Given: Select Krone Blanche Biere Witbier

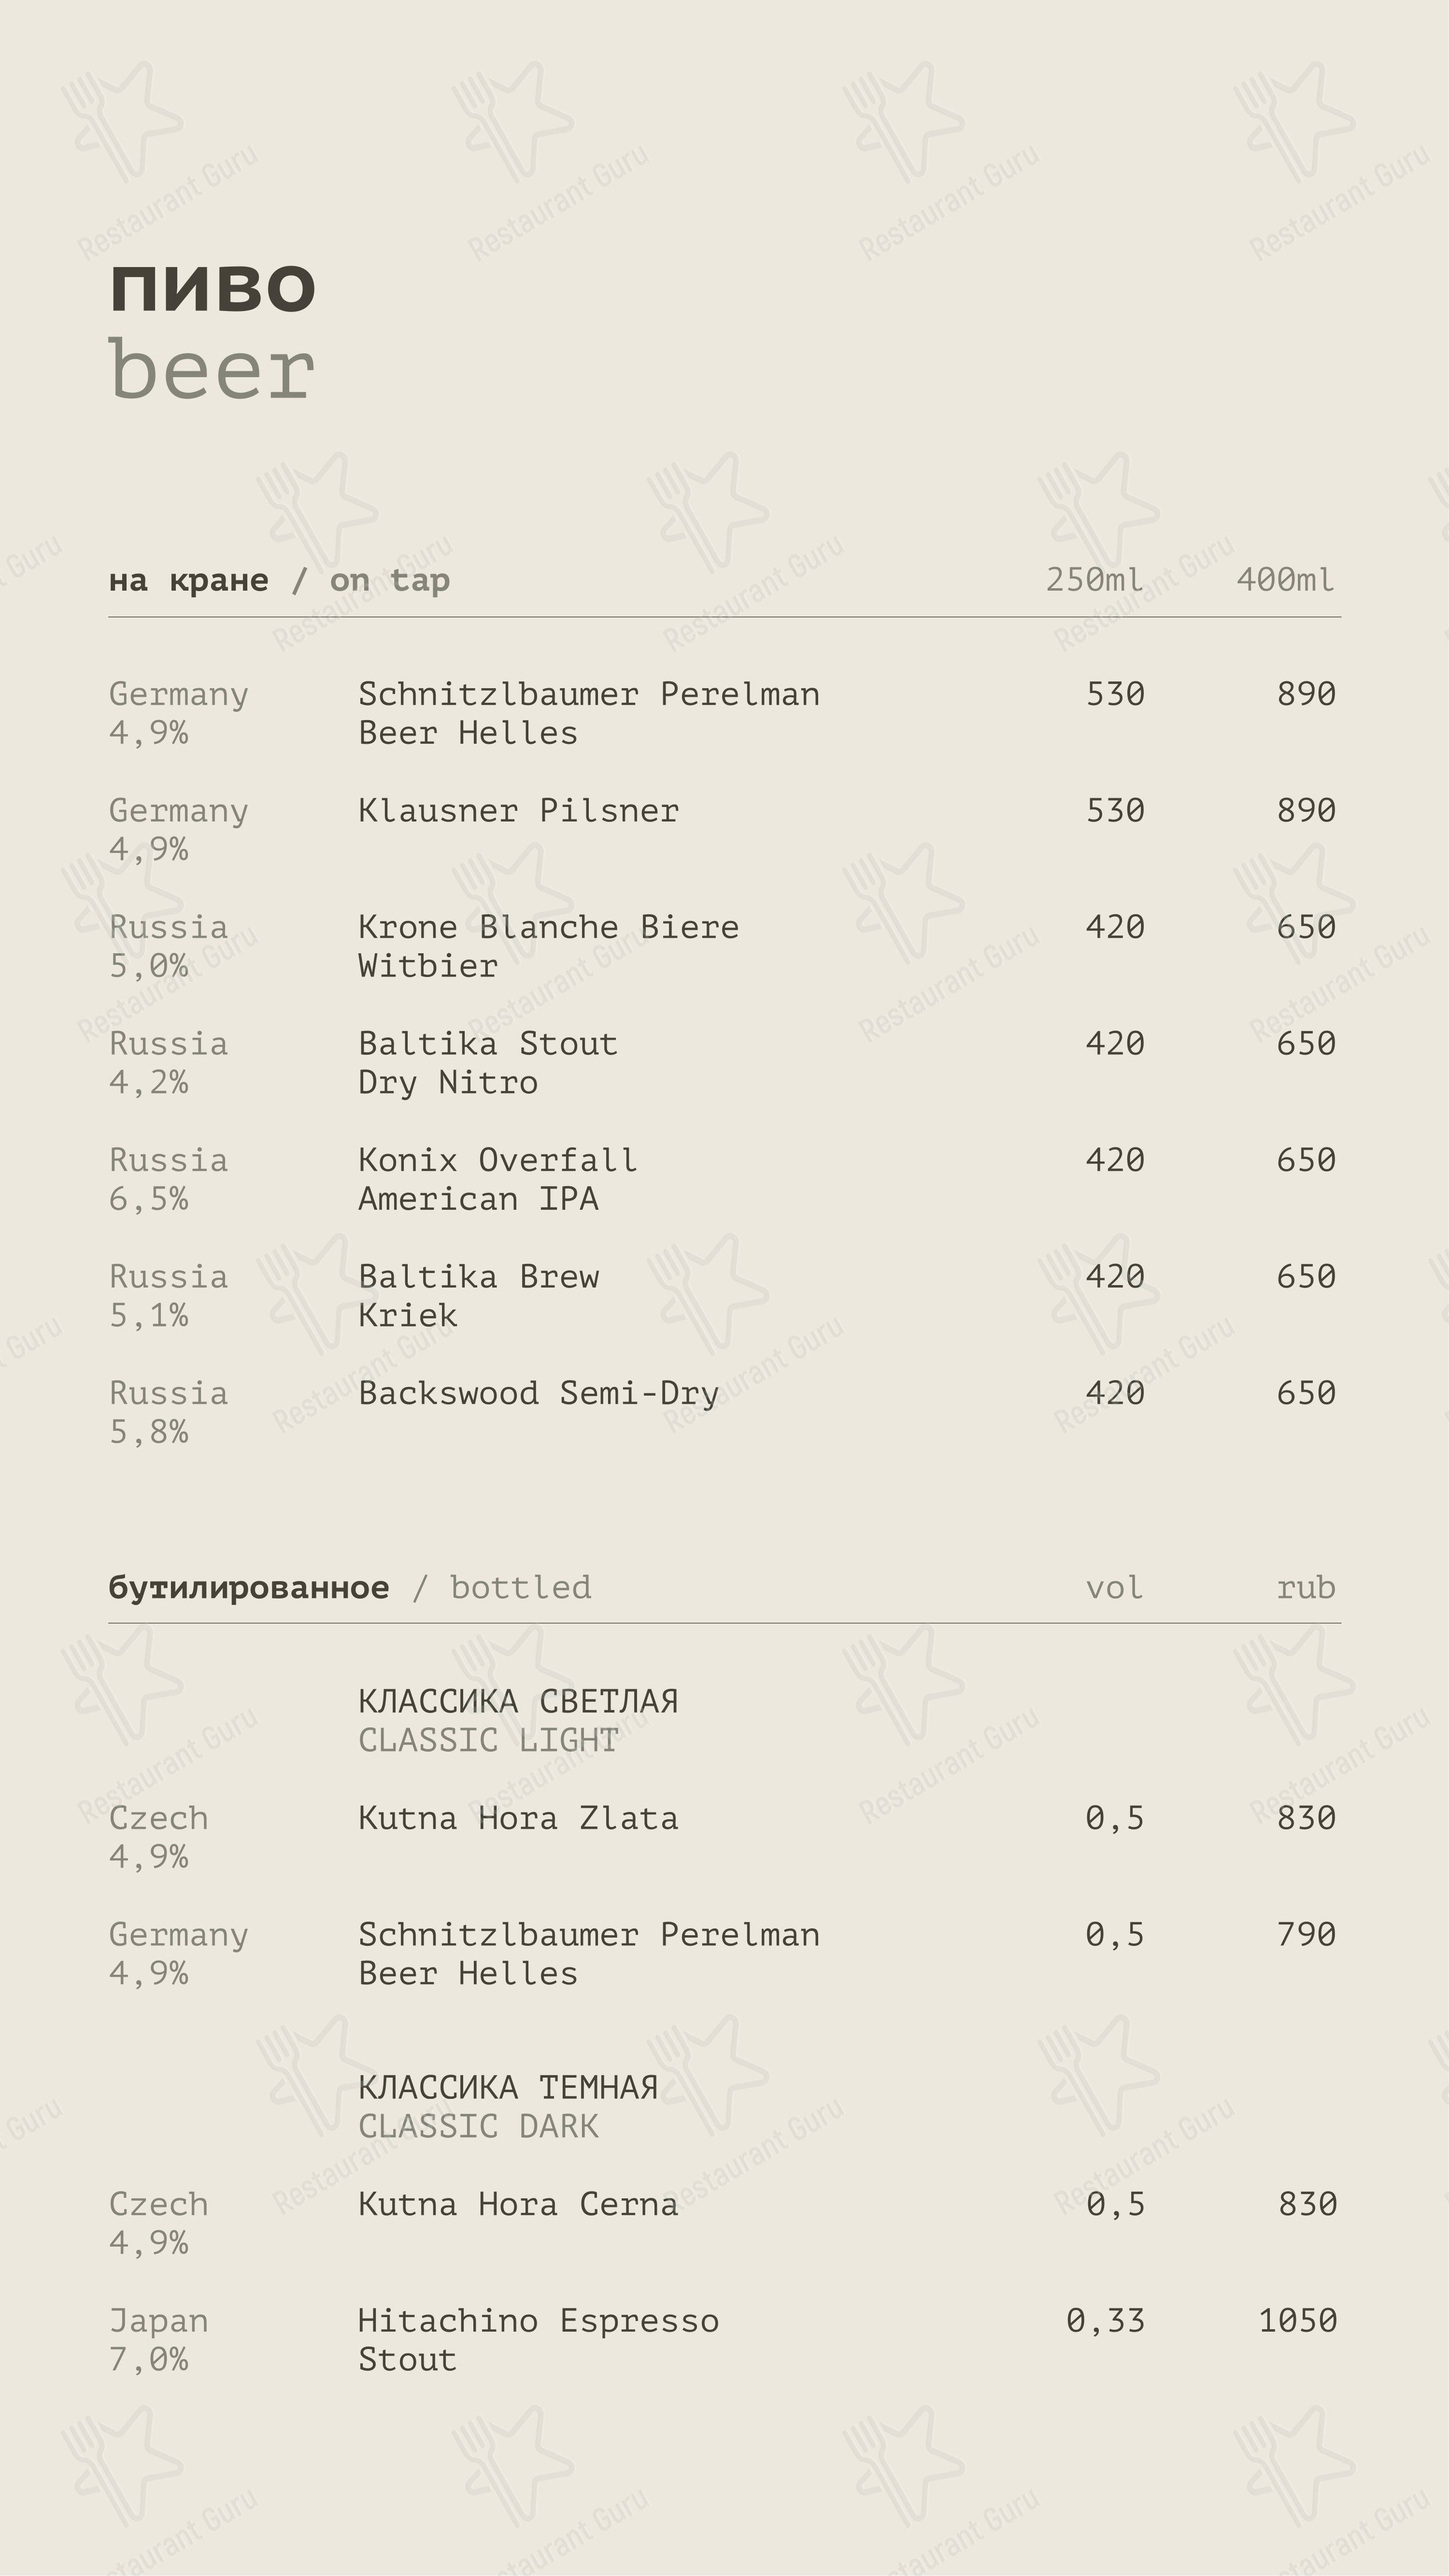Looking at the screenshot, I should pos(548,945).
